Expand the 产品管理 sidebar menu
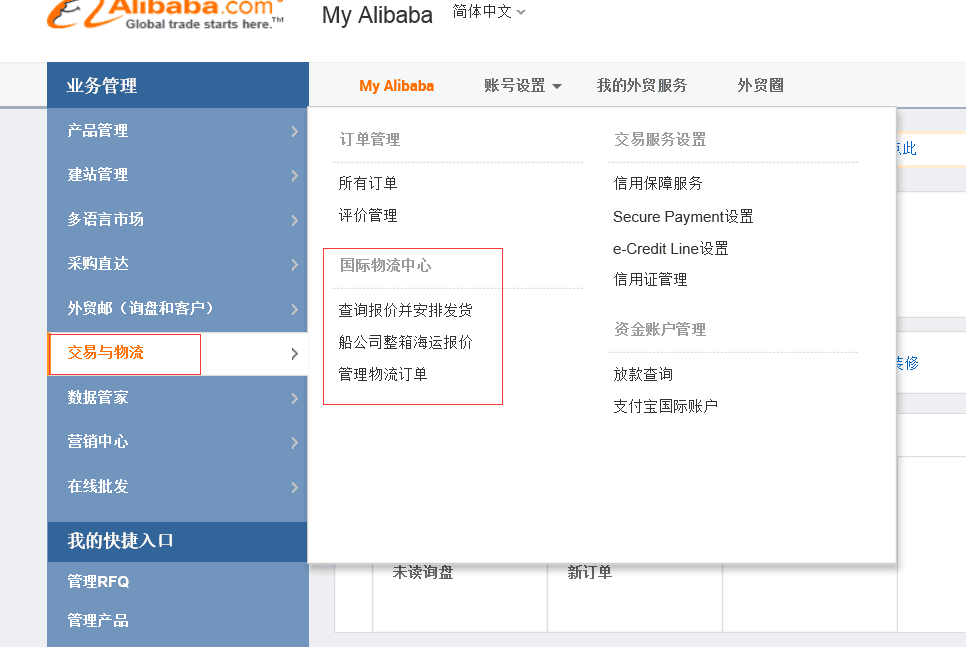 tap(294, 131)
